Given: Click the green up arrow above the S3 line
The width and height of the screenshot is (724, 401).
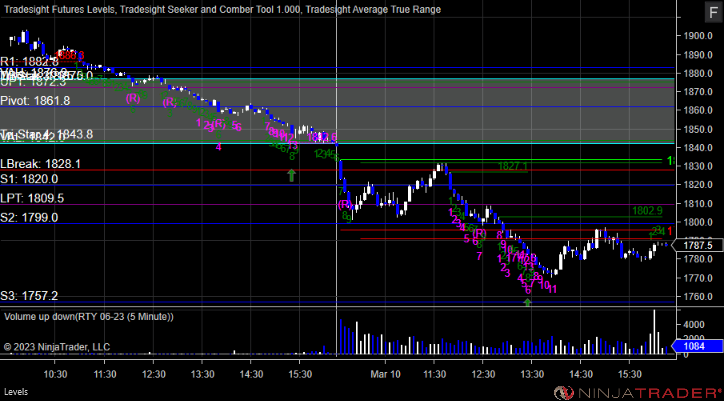Looking at the screenshot, I should pos(527,302).
